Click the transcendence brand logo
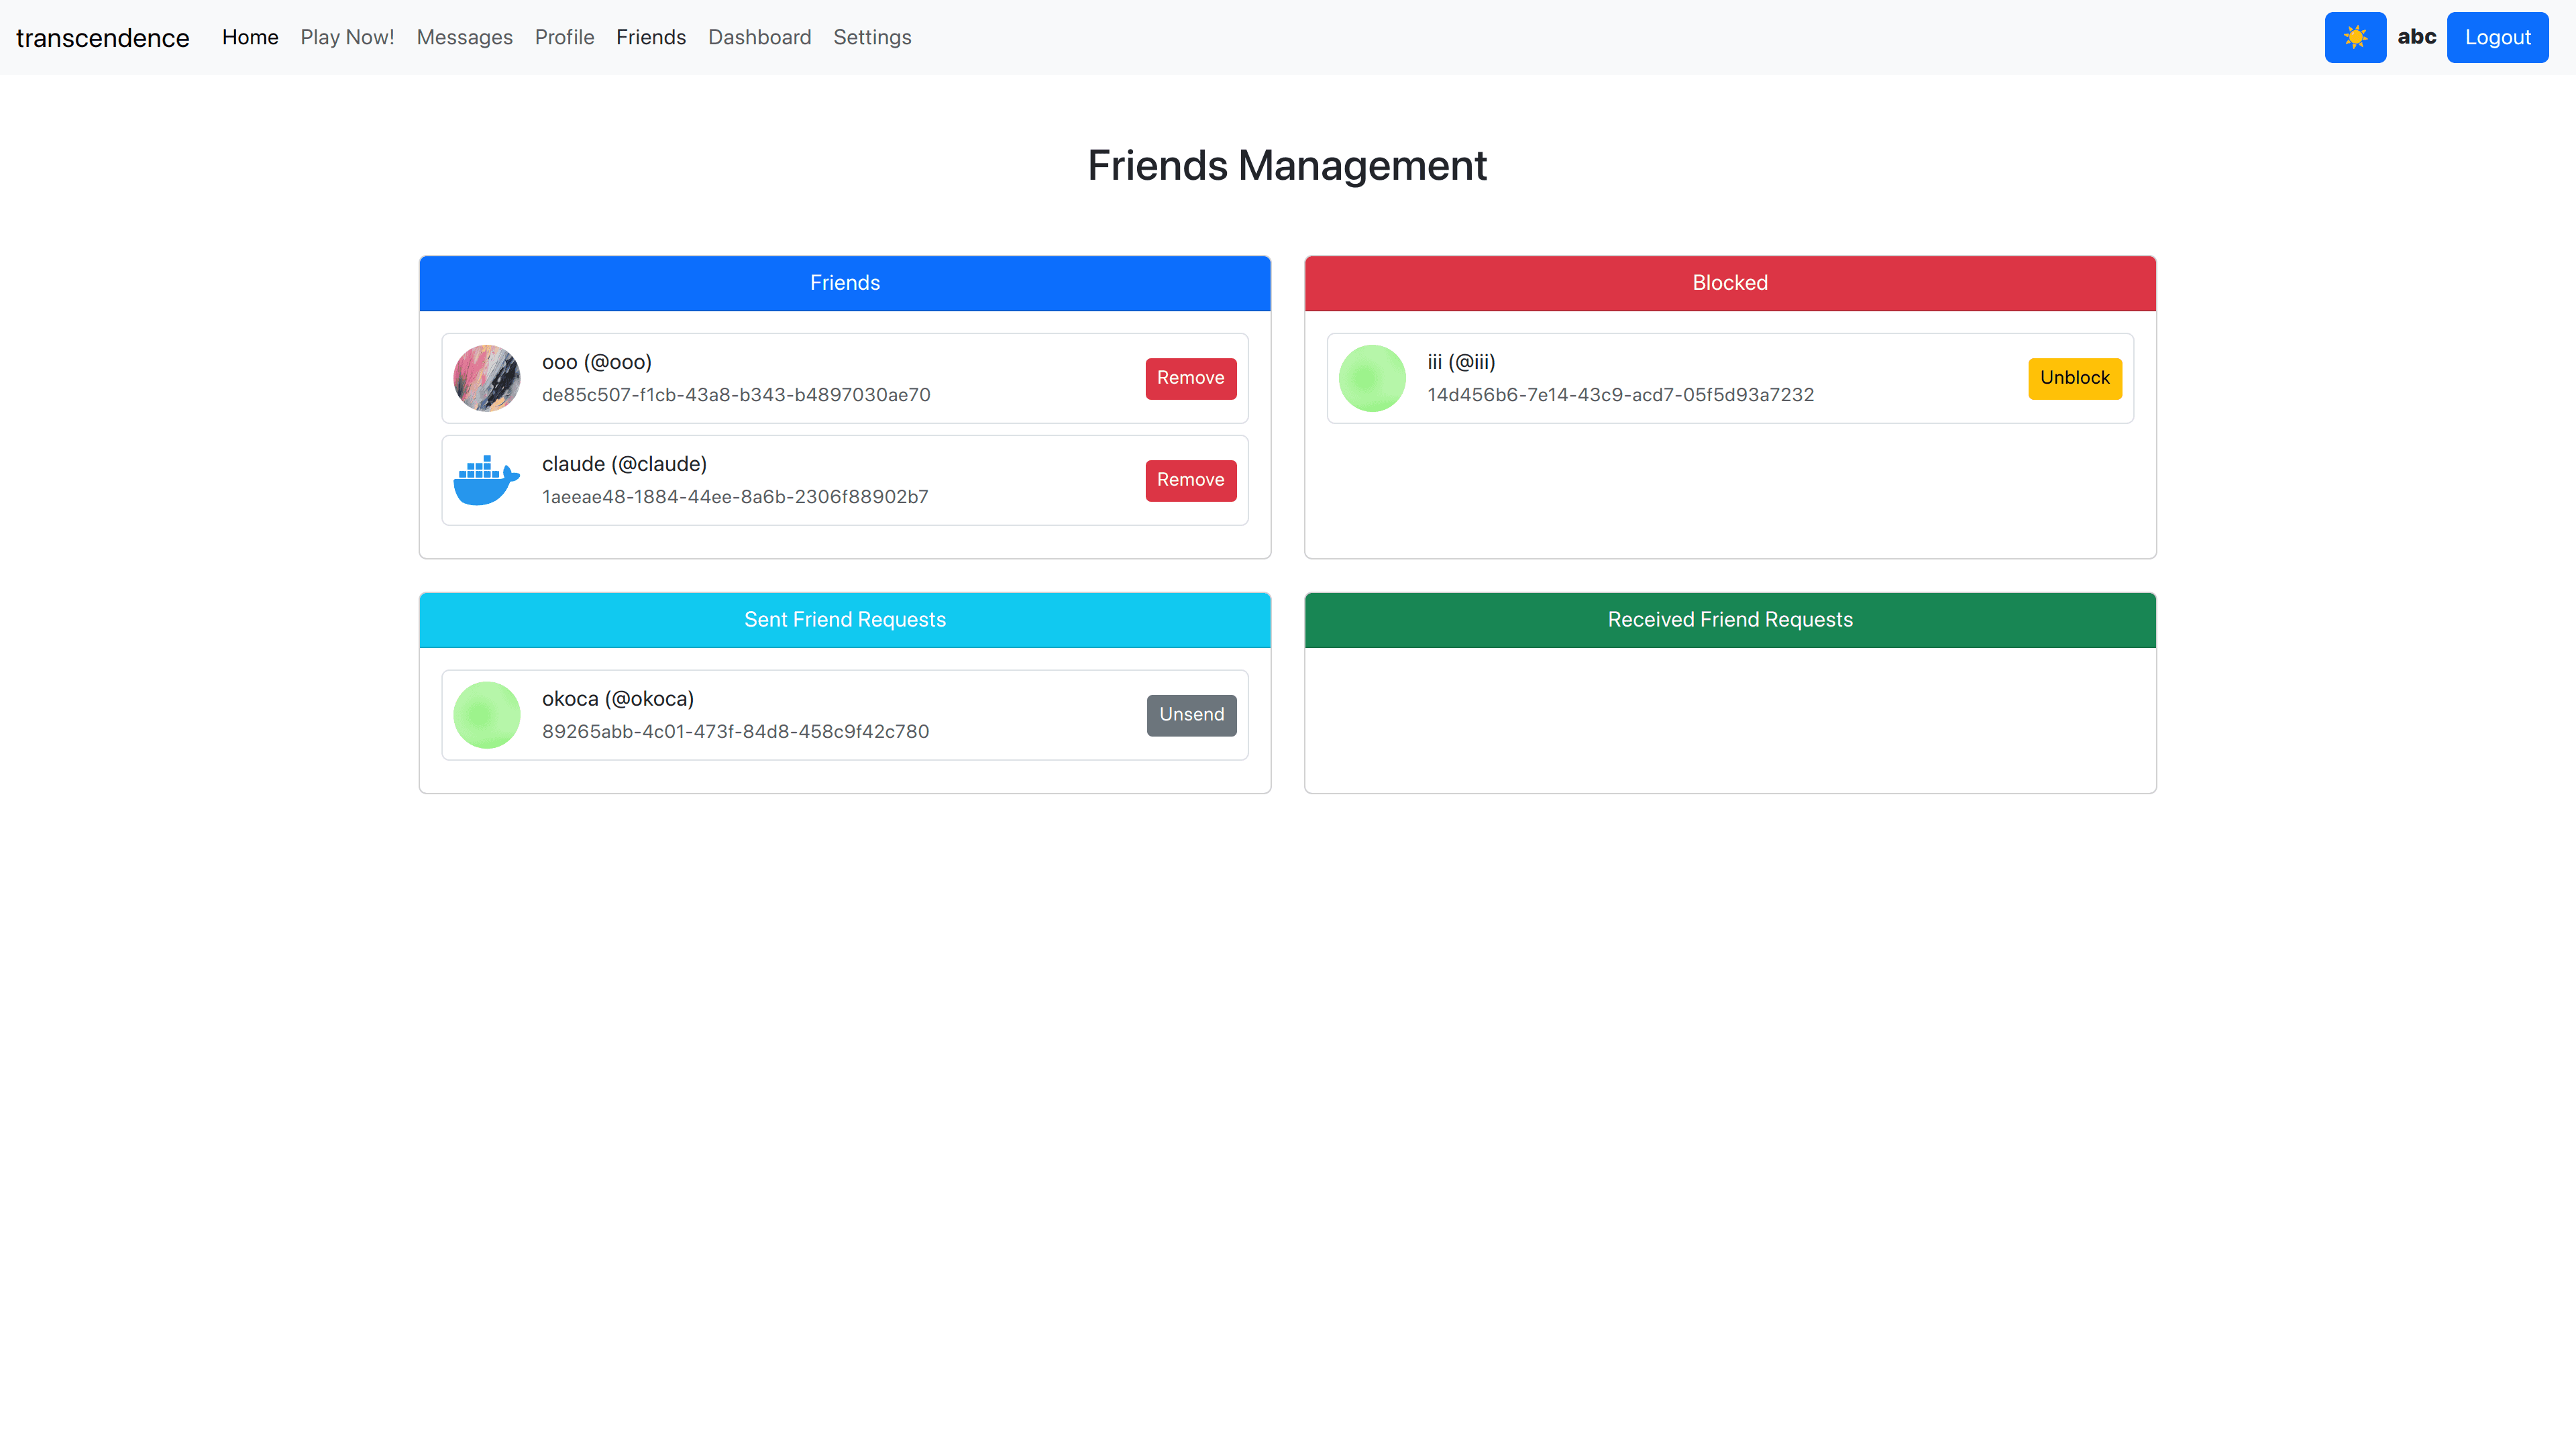The image size is (2576, 1449). click(102, 38)
